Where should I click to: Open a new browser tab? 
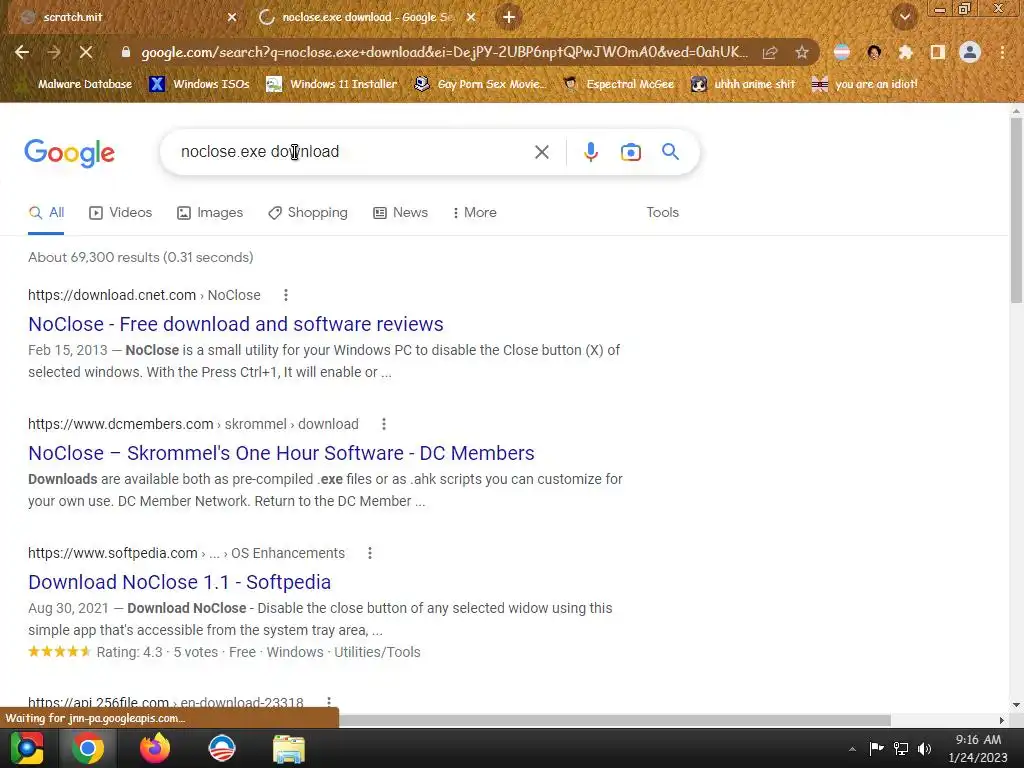[509, 17]
